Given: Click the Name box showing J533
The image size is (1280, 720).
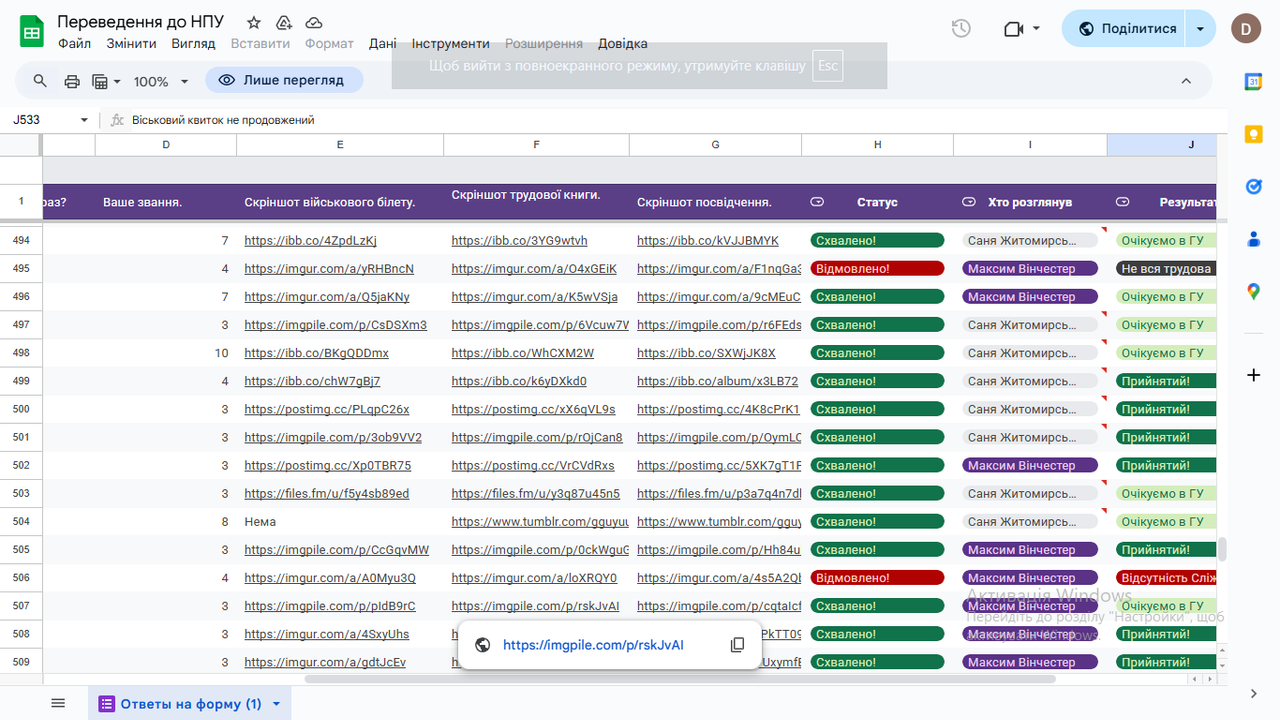Looking at the screenshot, I should (40, 120).
